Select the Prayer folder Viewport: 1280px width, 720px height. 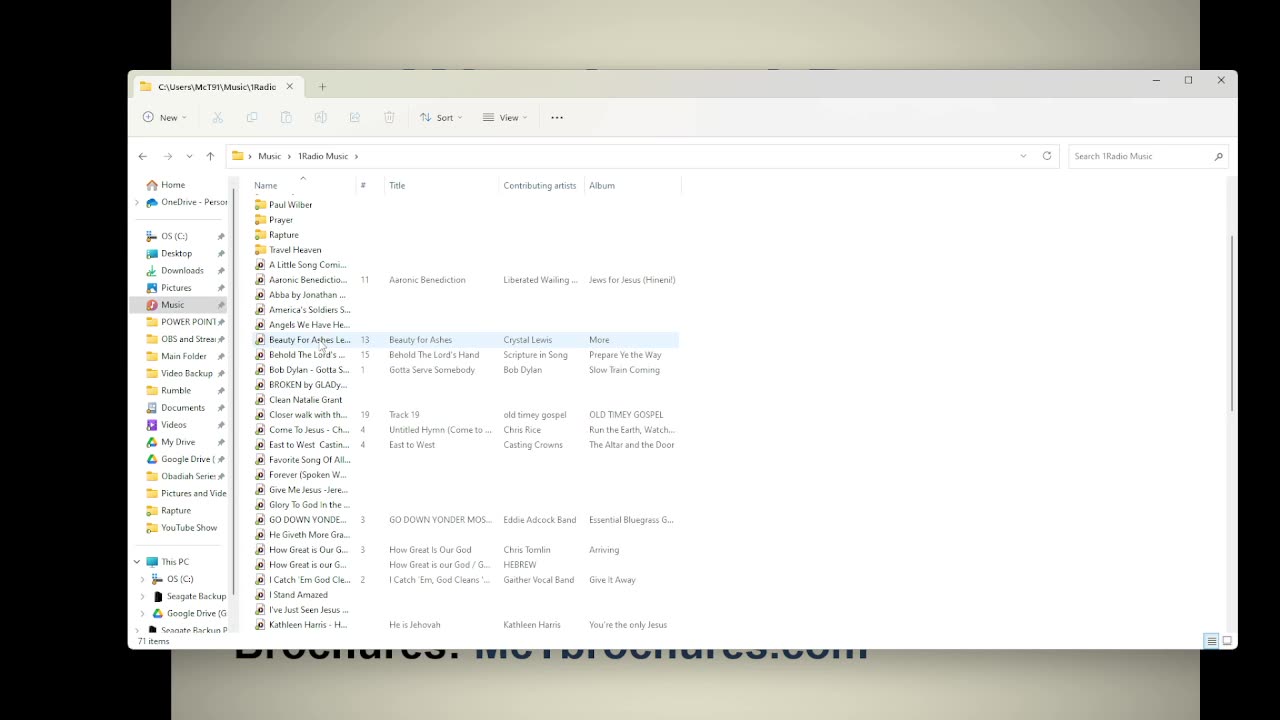coord(274,220)
